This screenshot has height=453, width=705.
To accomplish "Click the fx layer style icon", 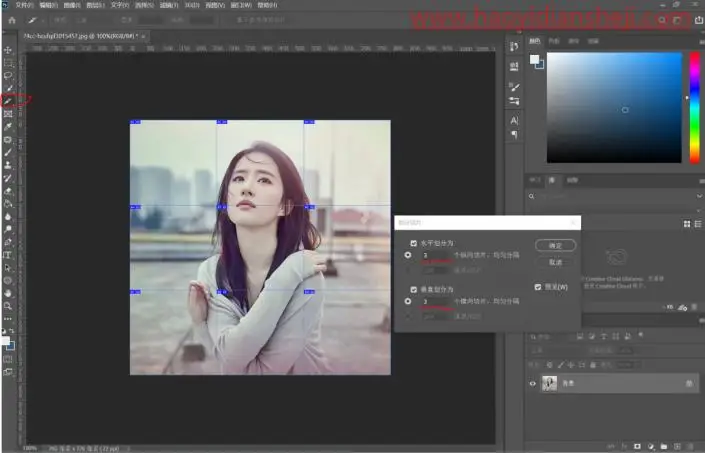I will pyautogui.click(x=625, y=447).
